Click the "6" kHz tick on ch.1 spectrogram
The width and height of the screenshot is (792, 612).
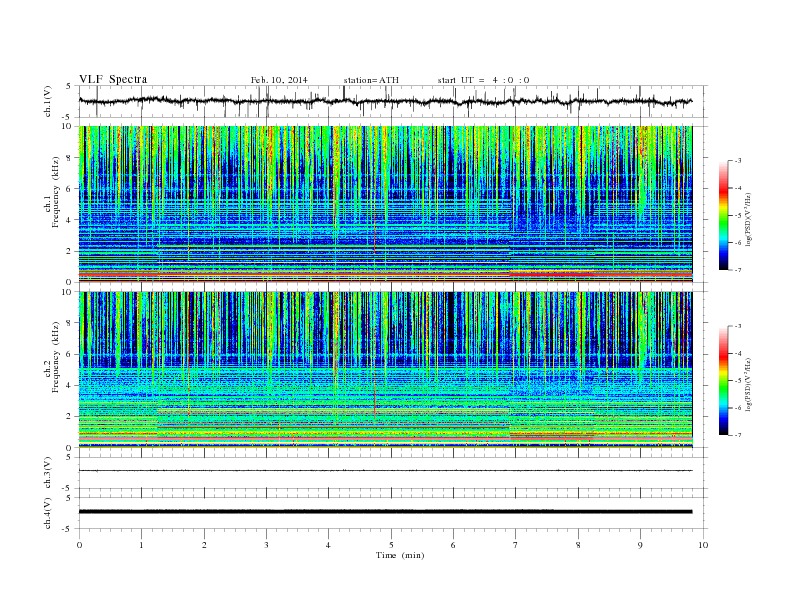pyautogui.click(x=68, y=189)
